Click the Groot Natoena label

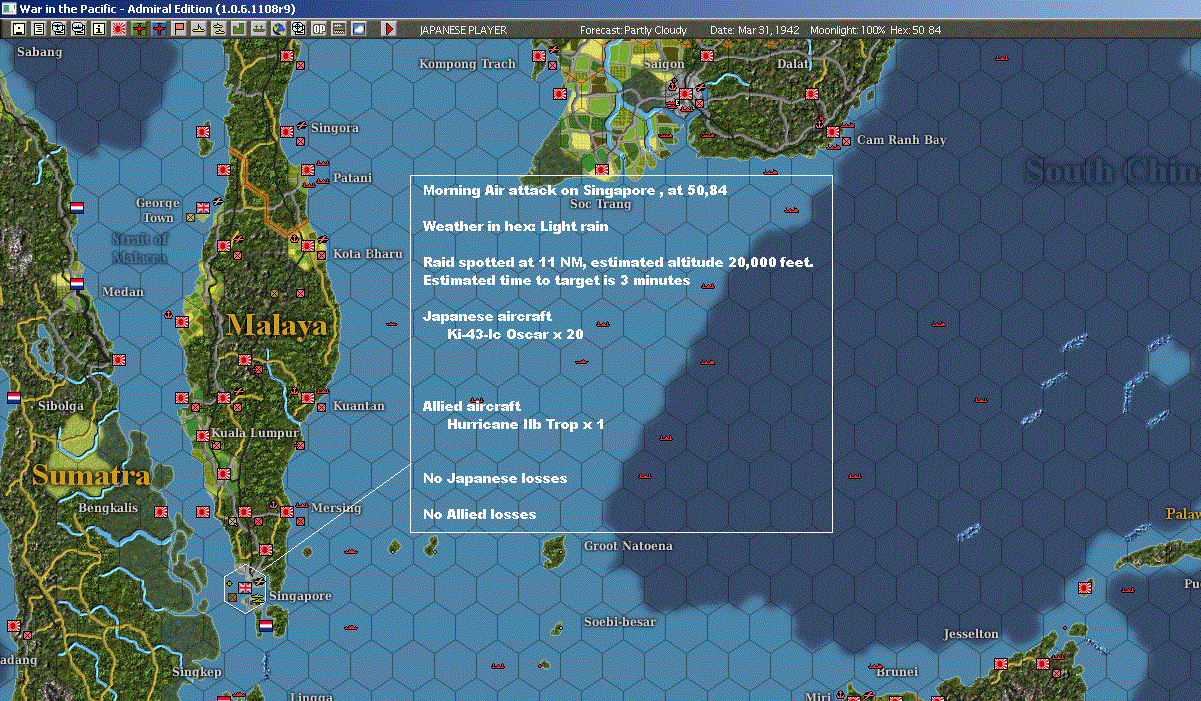click(628, 546)
